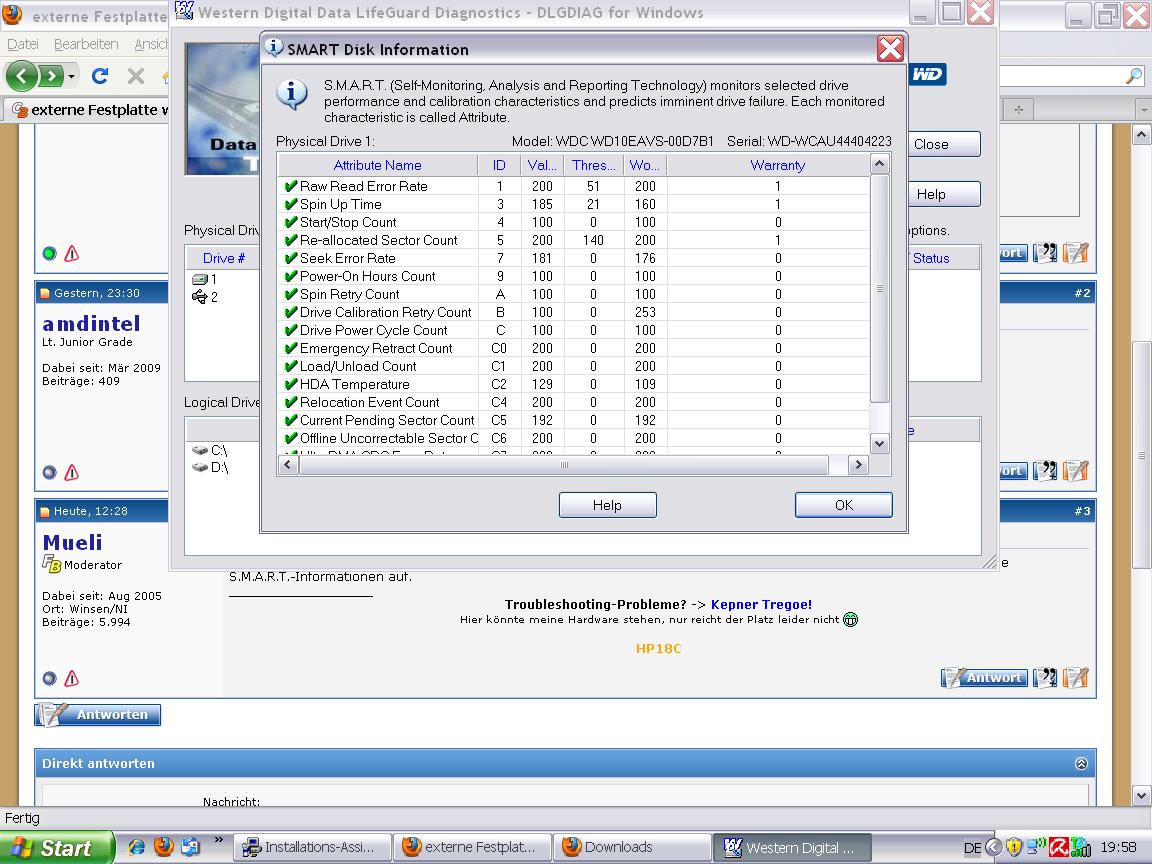This screenshot has height=864, width=1152.
Task: Open Bearbeiten menu in Firefox
Action: (86, 44)
